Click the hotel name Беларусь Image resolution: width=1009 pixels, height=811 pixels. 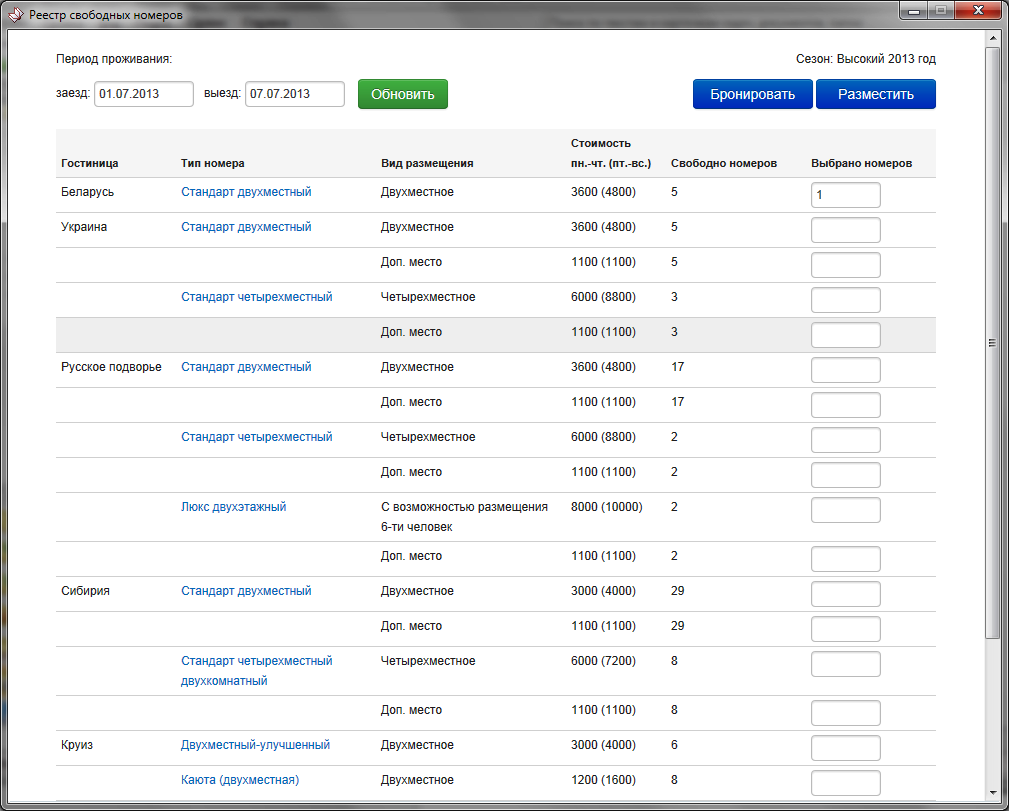(x=88, y=192)
